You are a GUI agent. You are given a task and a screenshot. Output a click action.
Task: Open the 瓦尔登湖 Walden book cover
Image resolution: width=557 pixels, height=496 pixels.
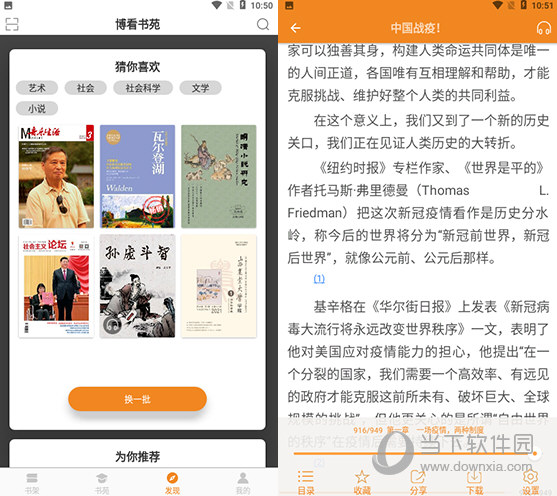[137, 176]
